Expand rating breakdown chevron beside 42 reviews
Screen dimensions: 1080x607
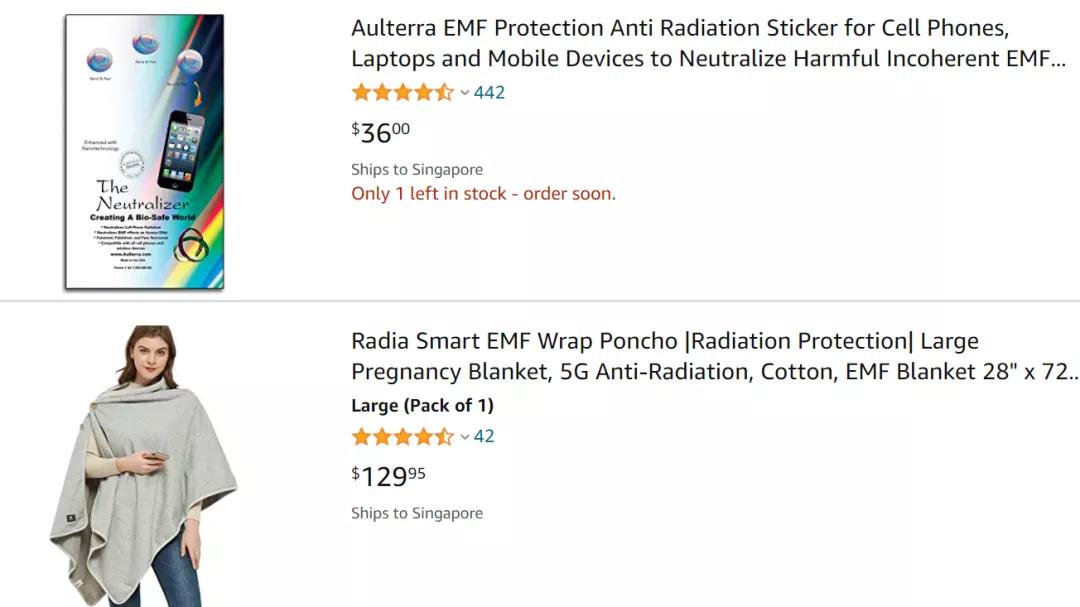[x=465, y=437]
